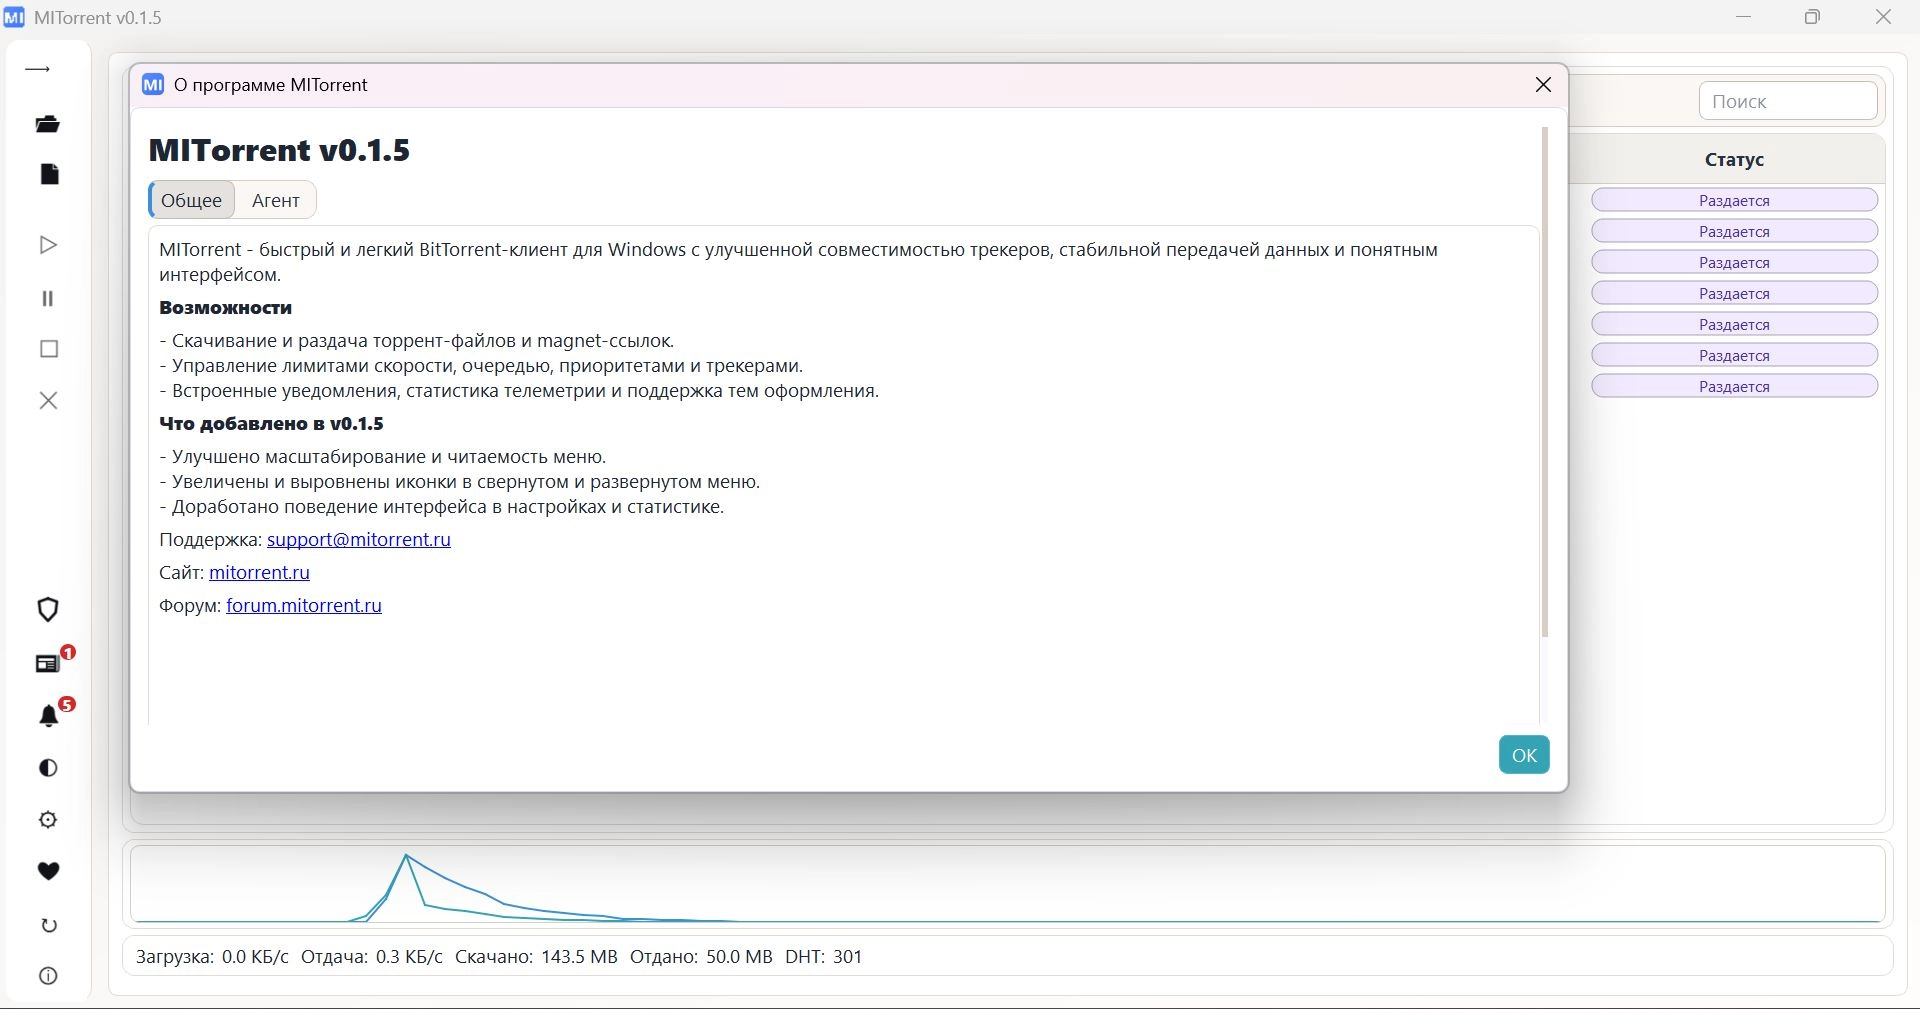Expand the sidebar menu with the arrow icon
Image resolution: width=1920 pixels, height=1009 pixels.
tap(38, 69)
